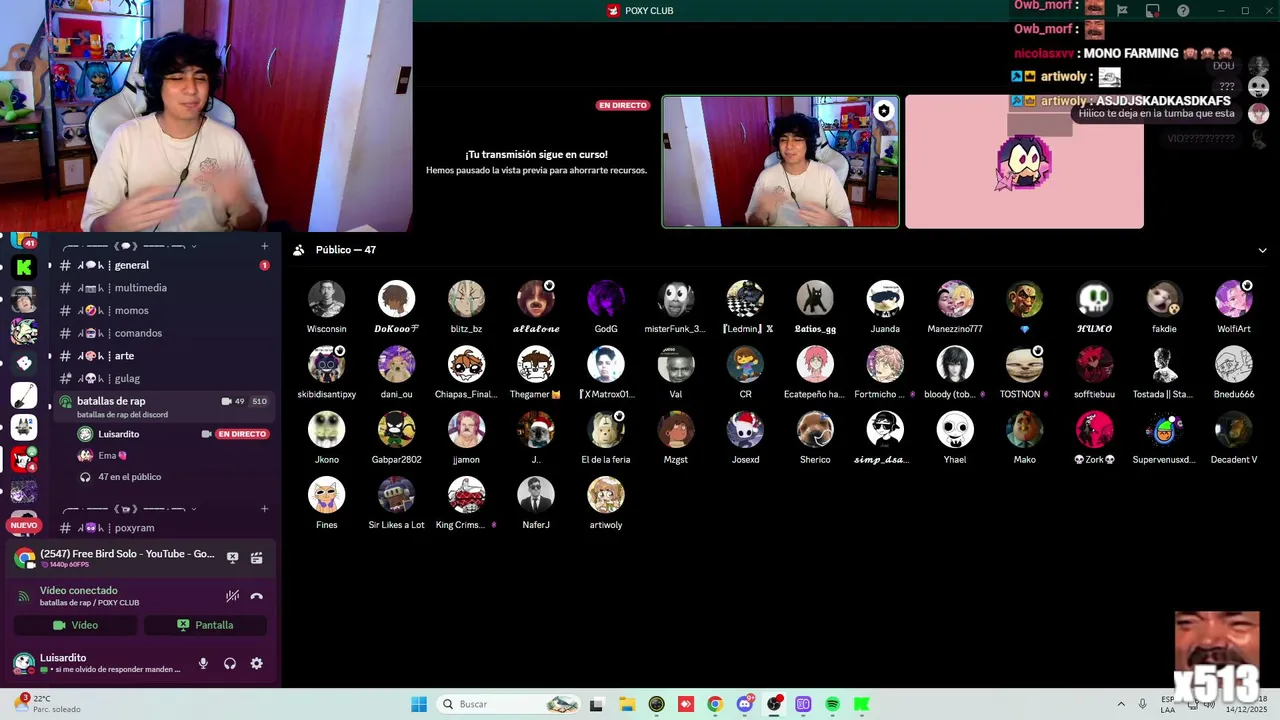Screen dimensions: 1280x720
Task: Open Windows Start menu
Action: [419, 704]
